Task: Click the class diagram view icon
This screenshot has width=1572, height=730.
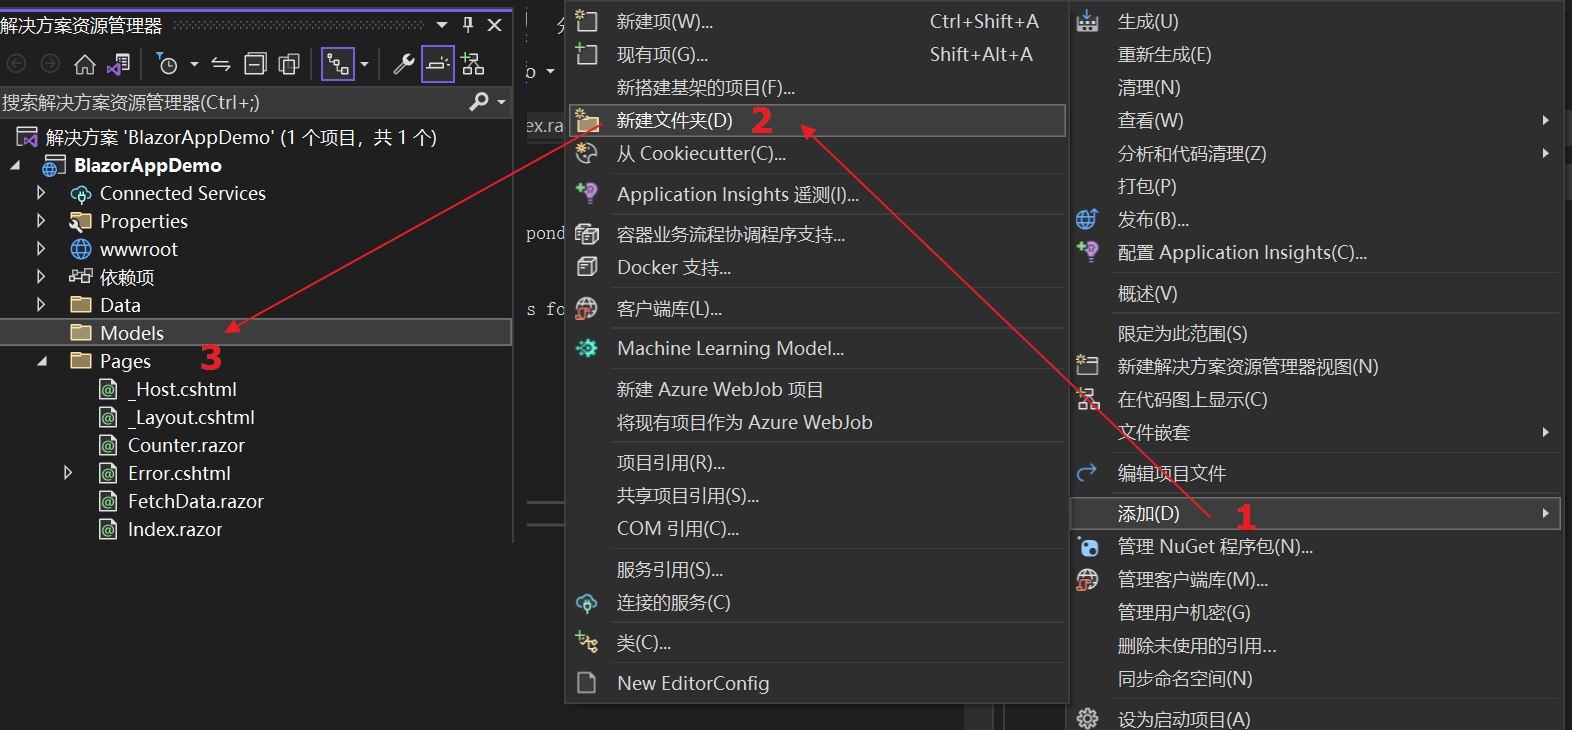Action: point(473,65)
